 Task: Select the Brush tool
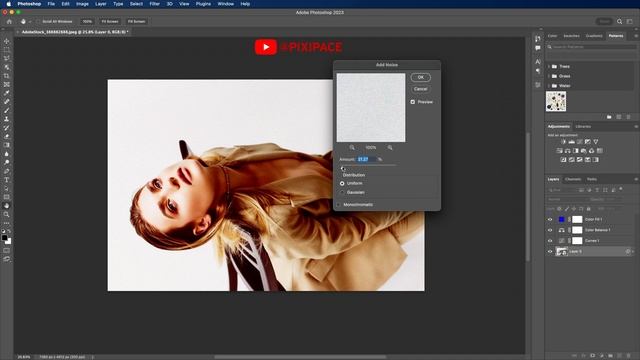click(x=7, y=110)
